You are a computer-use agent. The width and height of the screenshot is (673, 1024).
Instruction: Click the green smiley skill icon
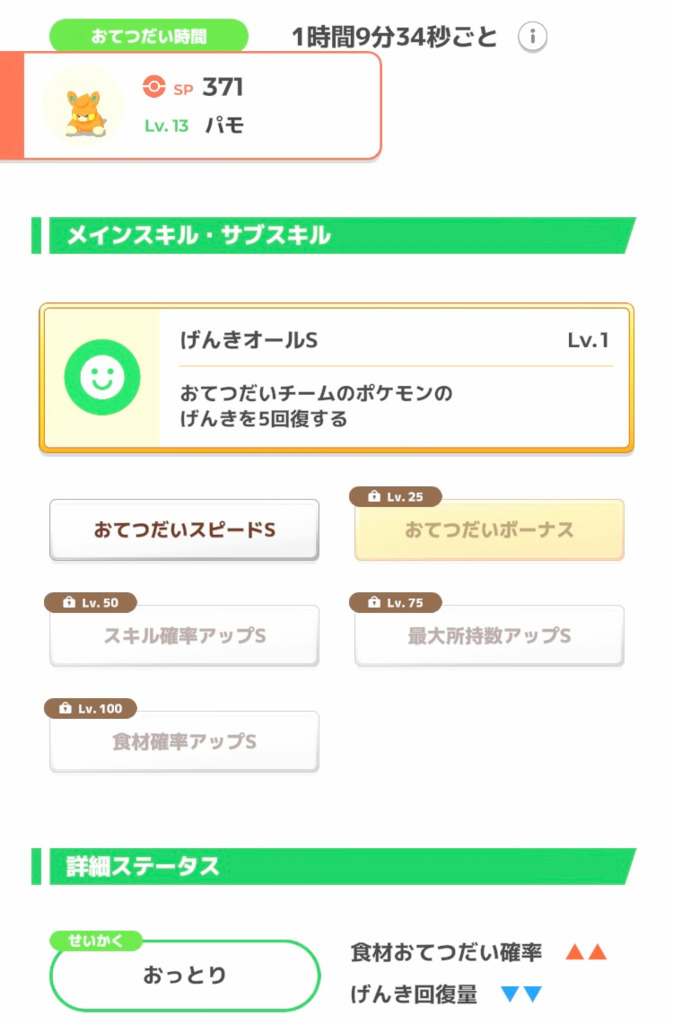pyautogui.click(x=95, y=377)
